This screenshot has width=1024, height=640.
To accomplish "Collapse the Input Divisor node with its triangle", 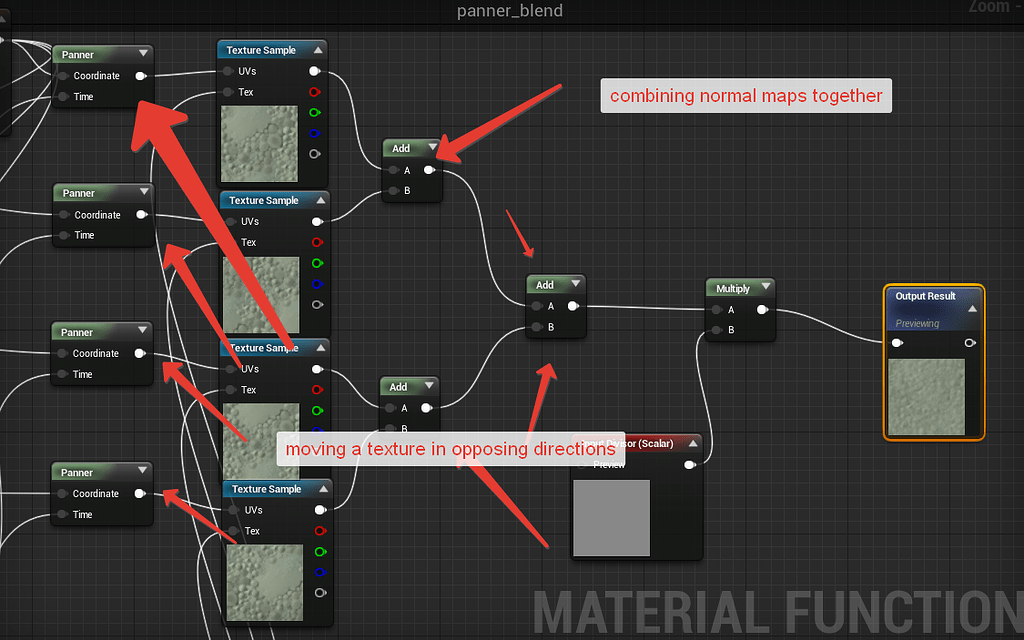I will coord(693,444).
